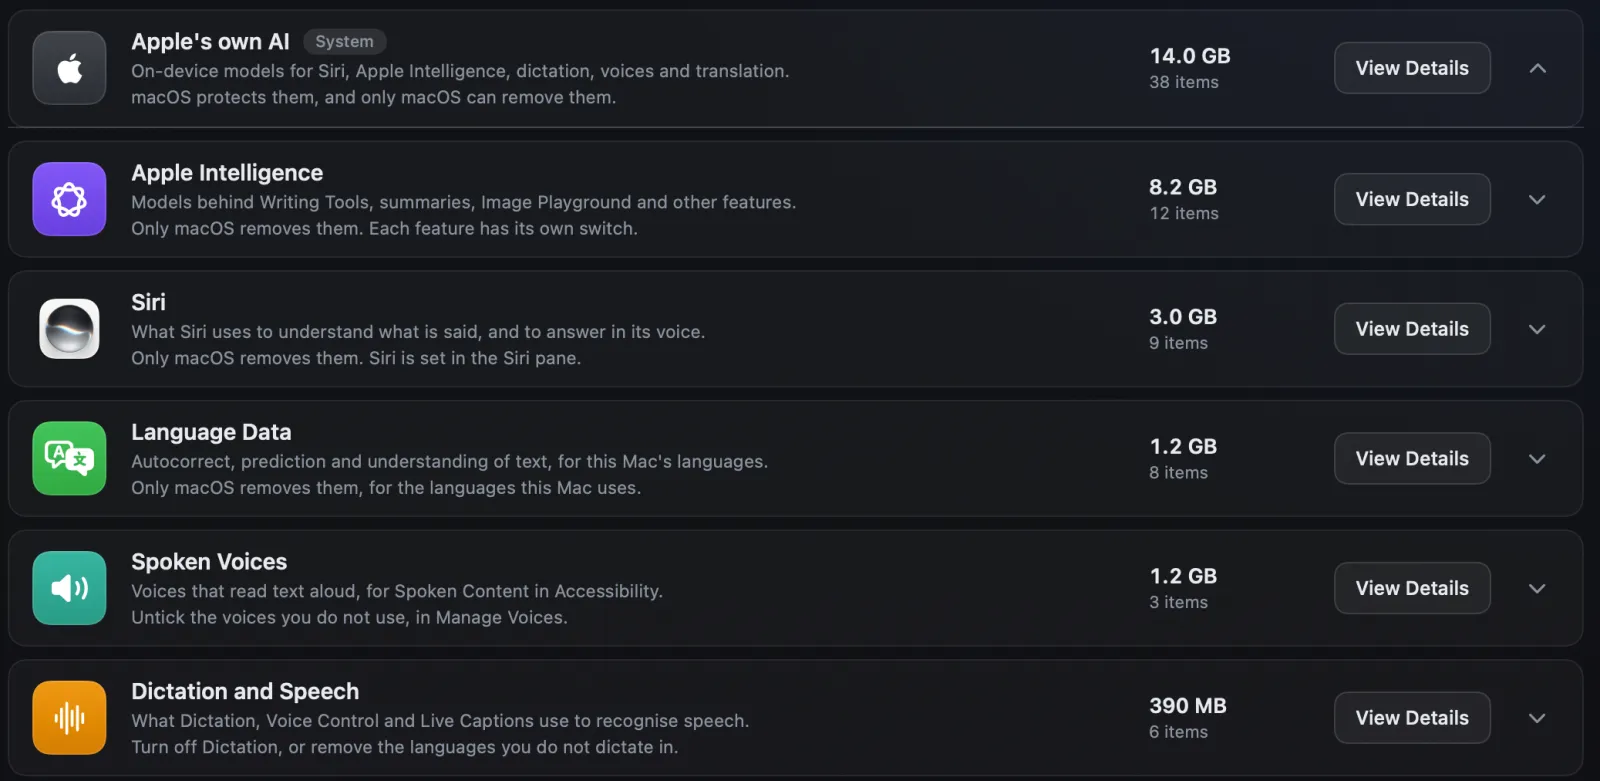Expand the Language Data row
The height and width of the screenshot is (781, 1600).
point(1538,459)
